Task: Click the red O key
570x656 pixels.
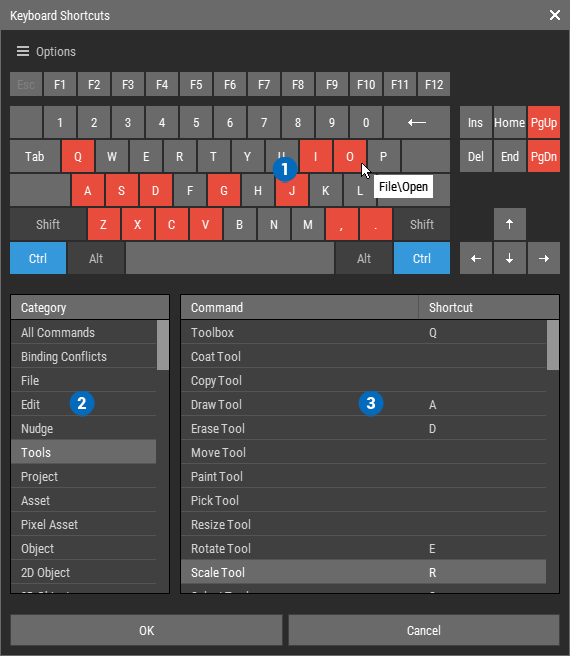Action: (350, 156)
